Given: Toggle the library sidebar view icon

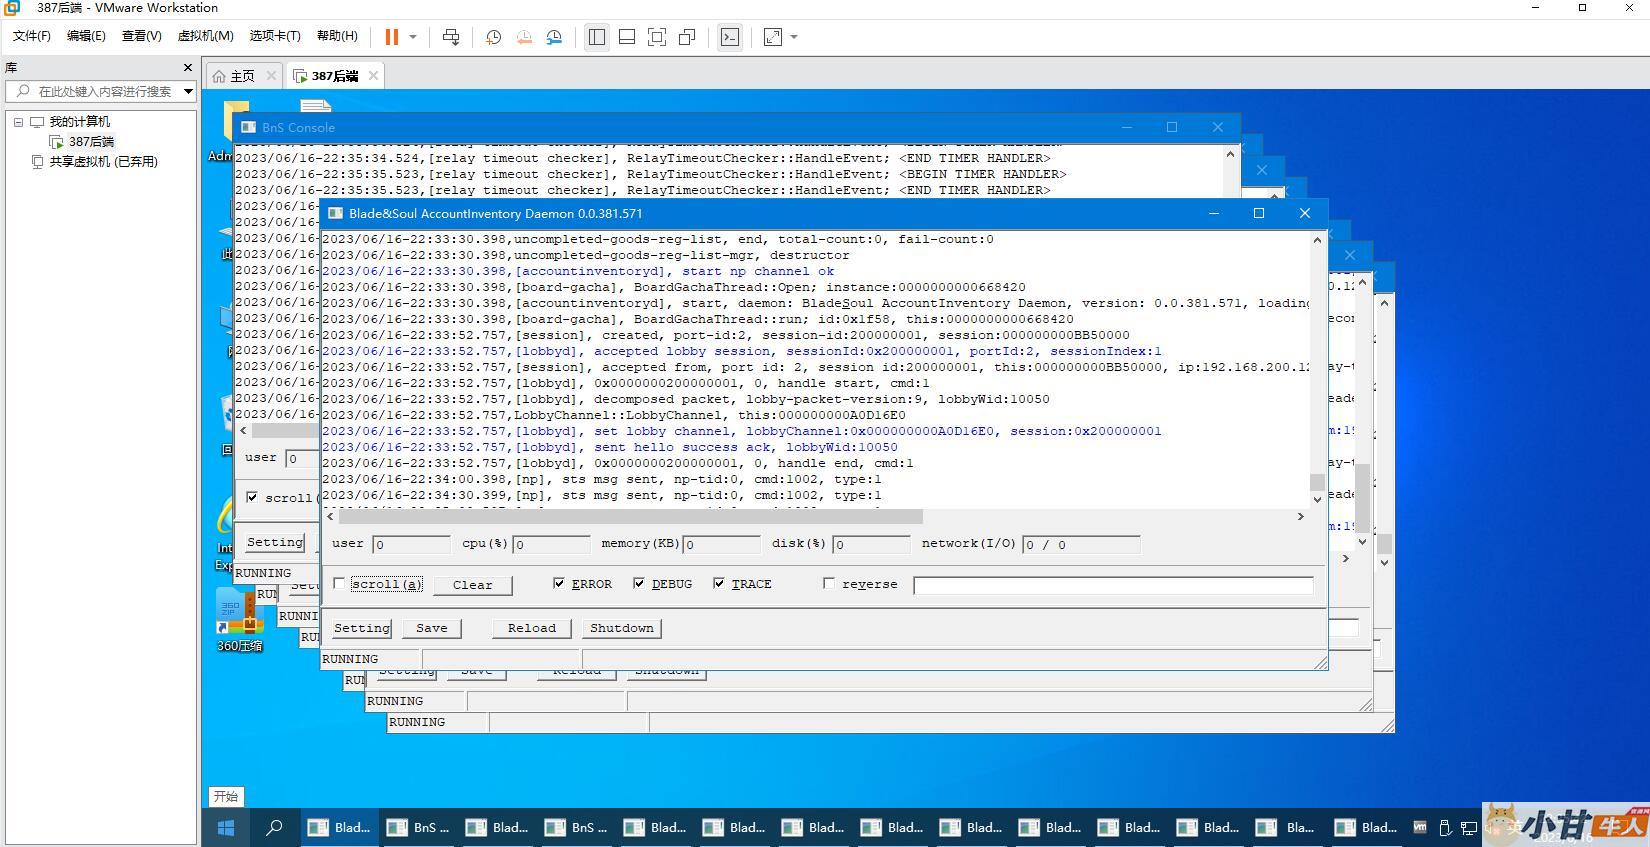Looking at the screenshot, I should pyautogui.click(x=597, y=37).
